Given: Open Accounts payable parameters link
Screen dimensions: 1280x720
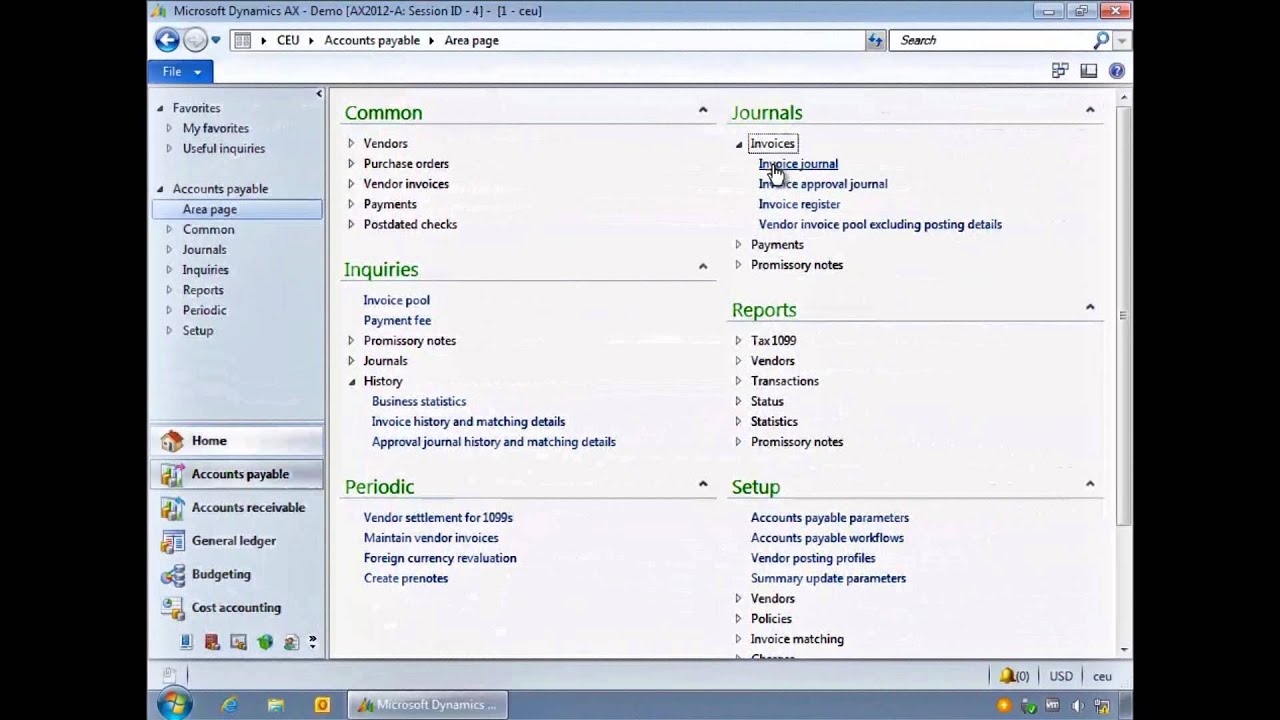Looking at the screenshot, I should point(830,518).
